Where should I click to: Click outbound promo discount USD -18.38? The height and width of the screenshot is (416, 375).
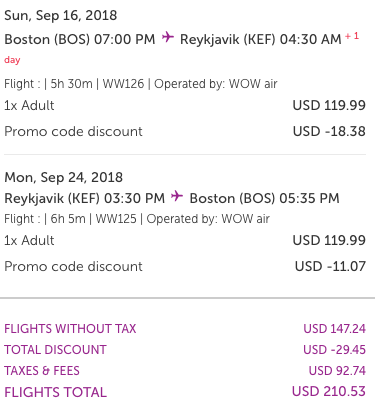(329, 131)
